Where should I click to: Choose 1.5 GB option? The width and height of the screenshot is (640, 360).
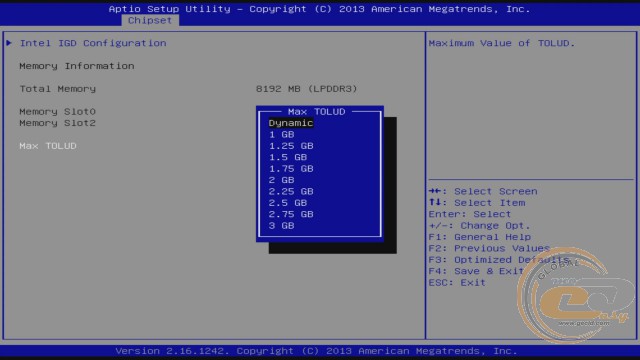(x=288, y=157)
